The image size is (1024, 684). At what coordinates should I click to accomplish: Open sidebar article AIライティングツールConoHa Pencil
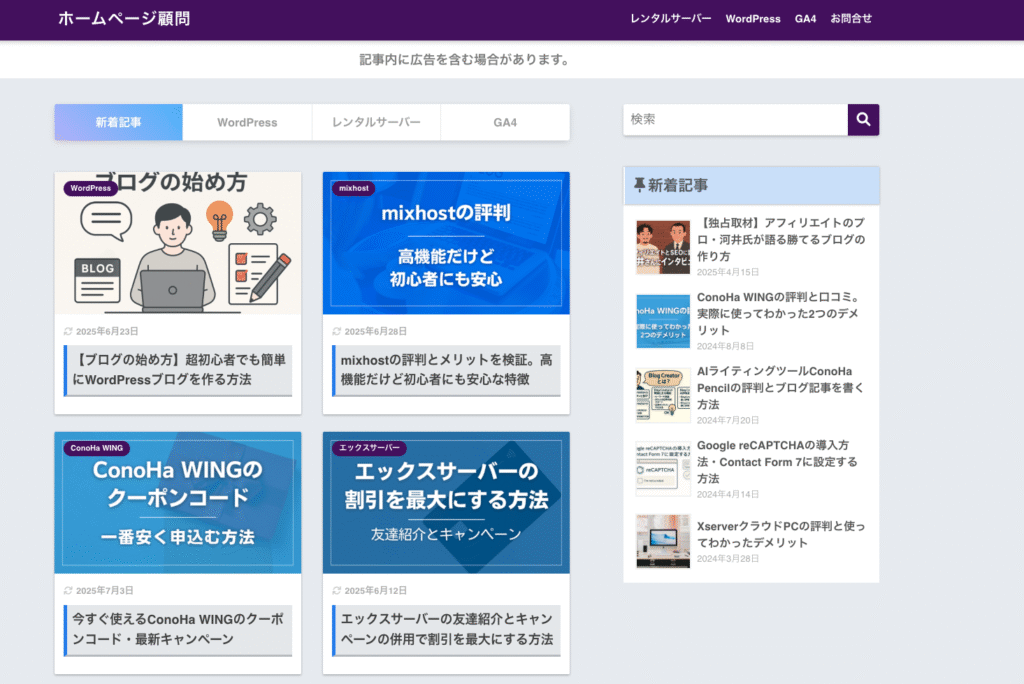click(x=780, y=387)
